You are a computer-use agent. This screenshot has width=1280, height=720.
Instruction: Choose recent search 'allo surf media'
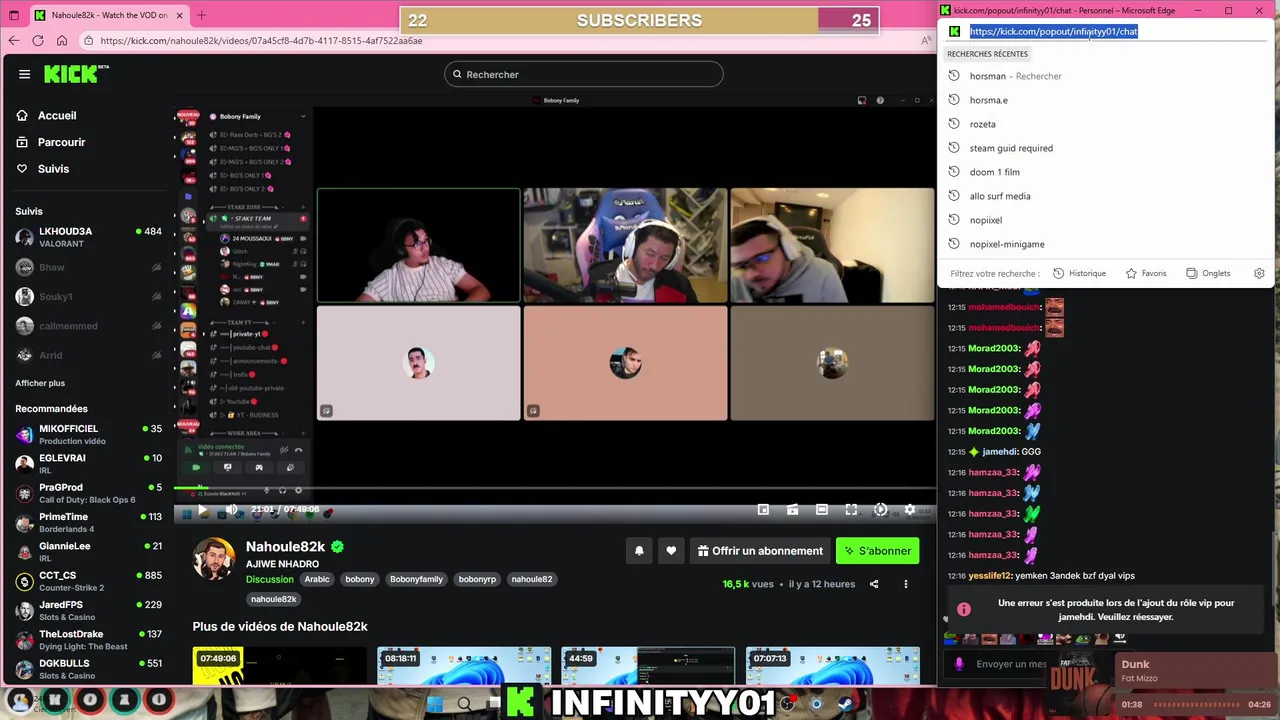1106,196
